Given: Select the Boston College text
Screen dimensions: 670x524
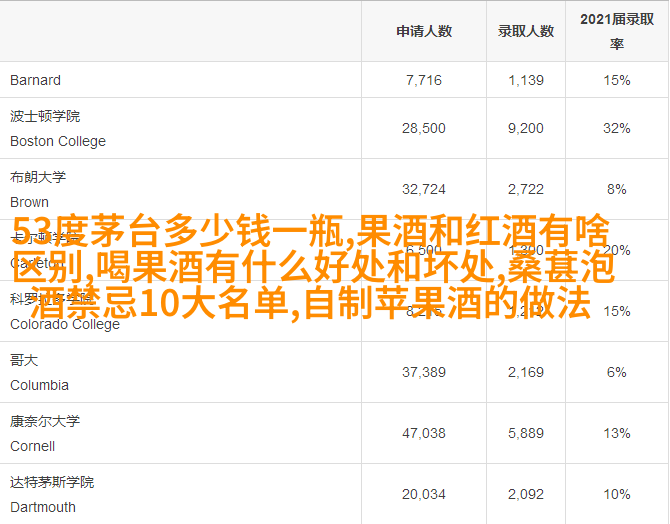Looking at the screenshot, I should (x=58, y=141).
